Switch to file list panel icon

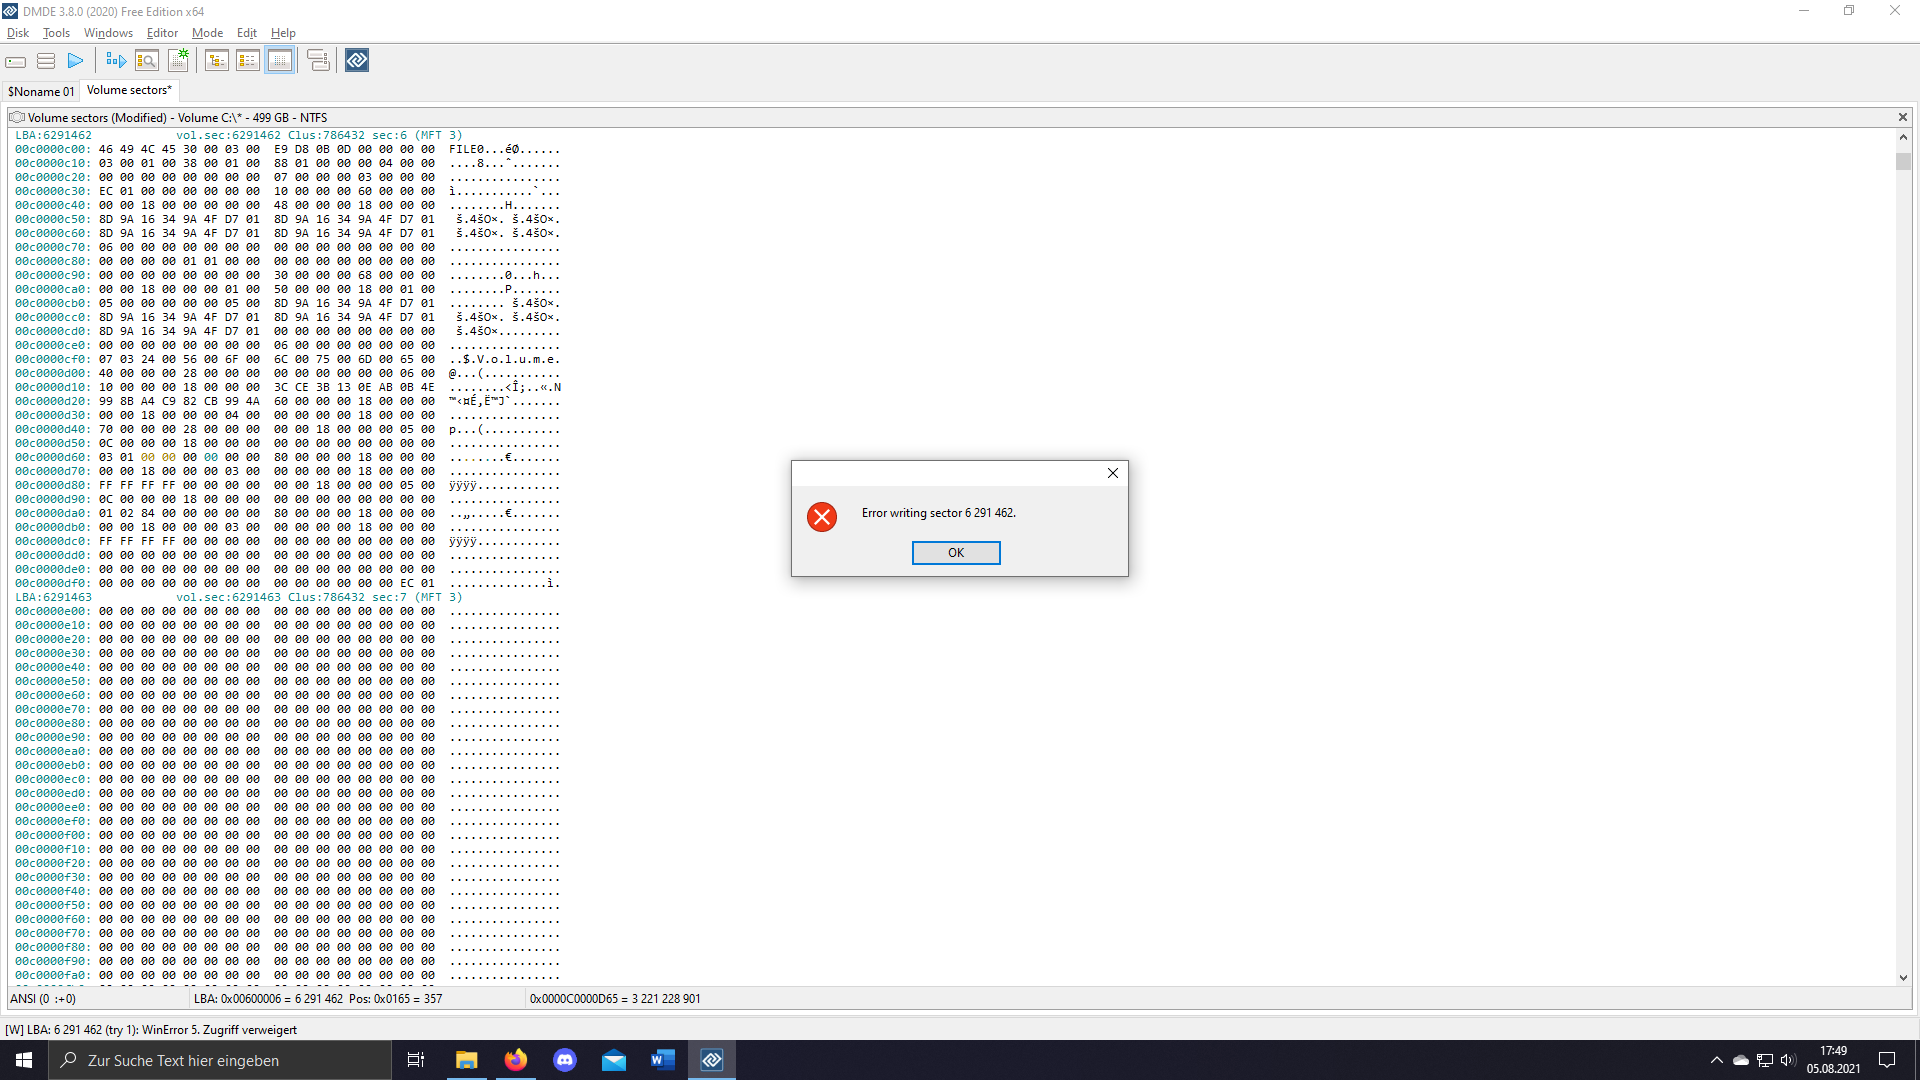(248, 61)
